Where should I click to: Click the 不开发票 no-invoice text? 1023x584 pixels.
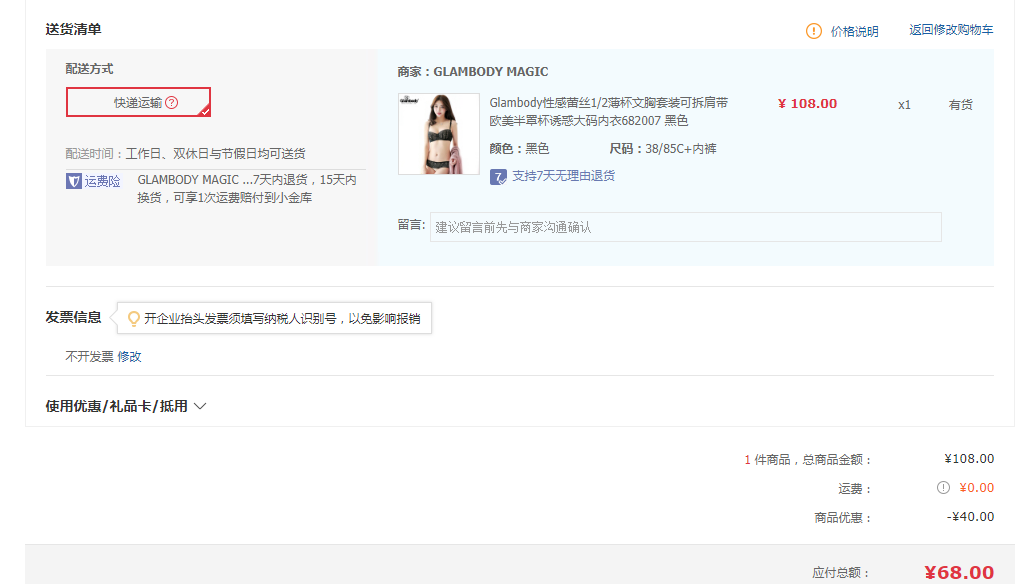click(89, 356)
